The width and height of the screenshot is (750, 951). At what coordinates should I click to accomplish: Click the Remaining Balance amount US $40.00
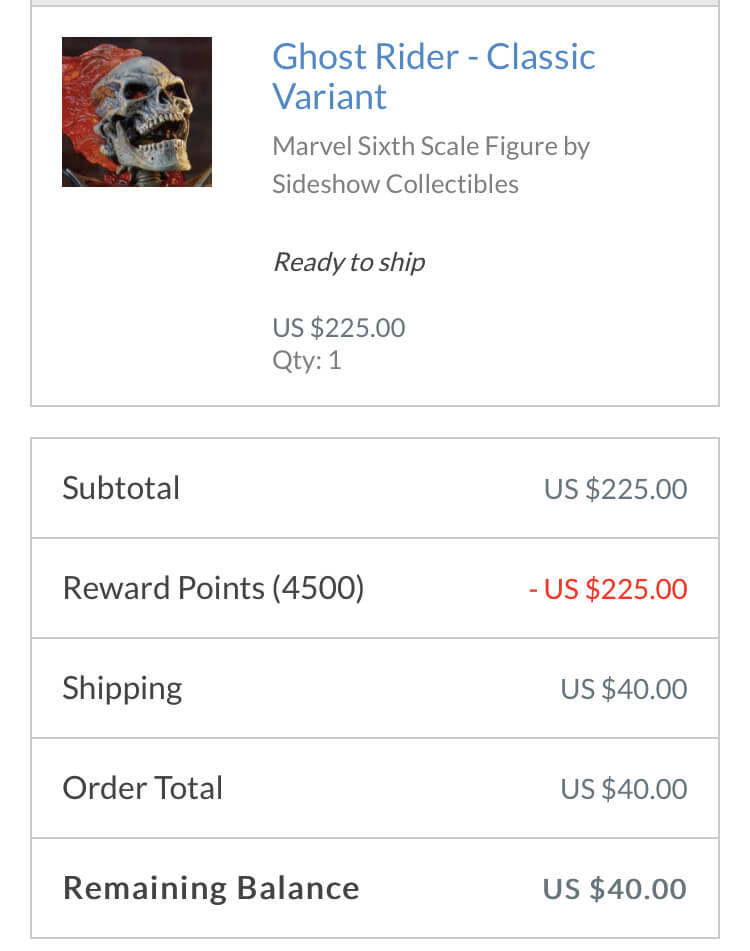[615, 889]
